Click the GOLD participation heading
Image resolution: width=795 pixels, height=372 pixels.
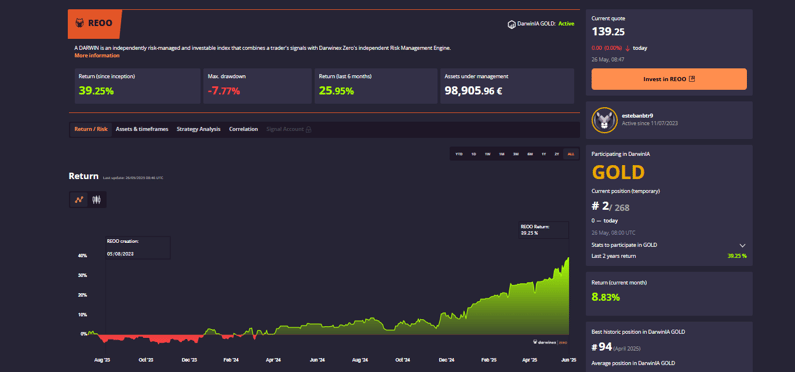618,173
